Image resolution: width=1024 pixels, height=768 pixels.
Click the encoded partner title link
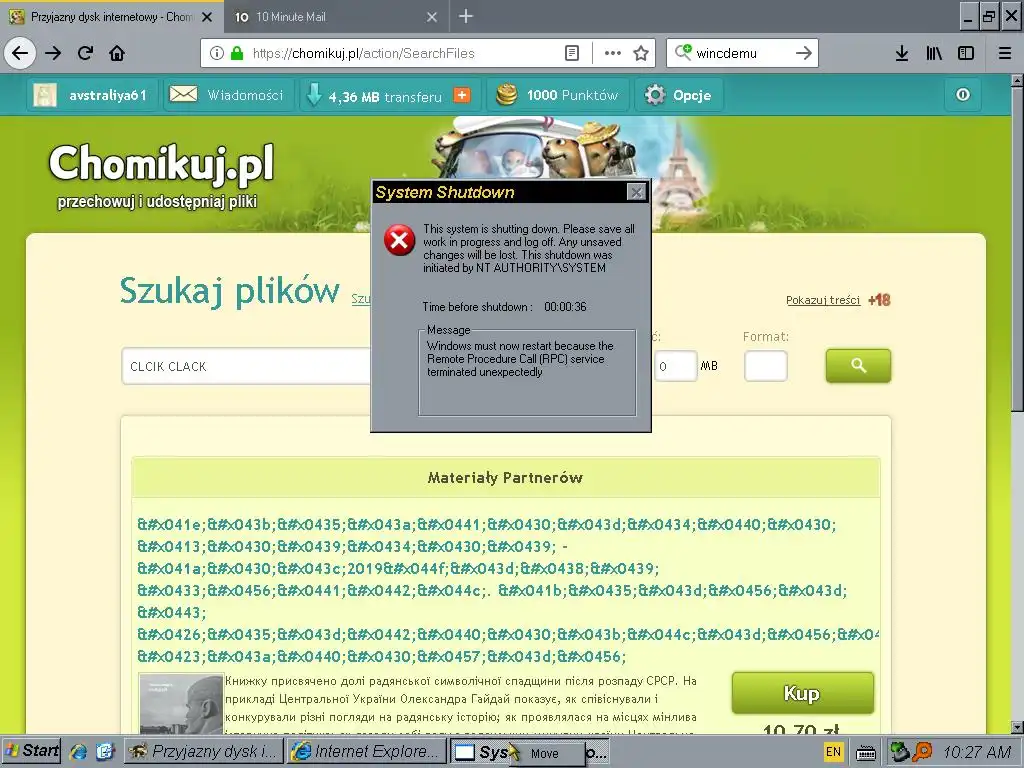(509, 590)
